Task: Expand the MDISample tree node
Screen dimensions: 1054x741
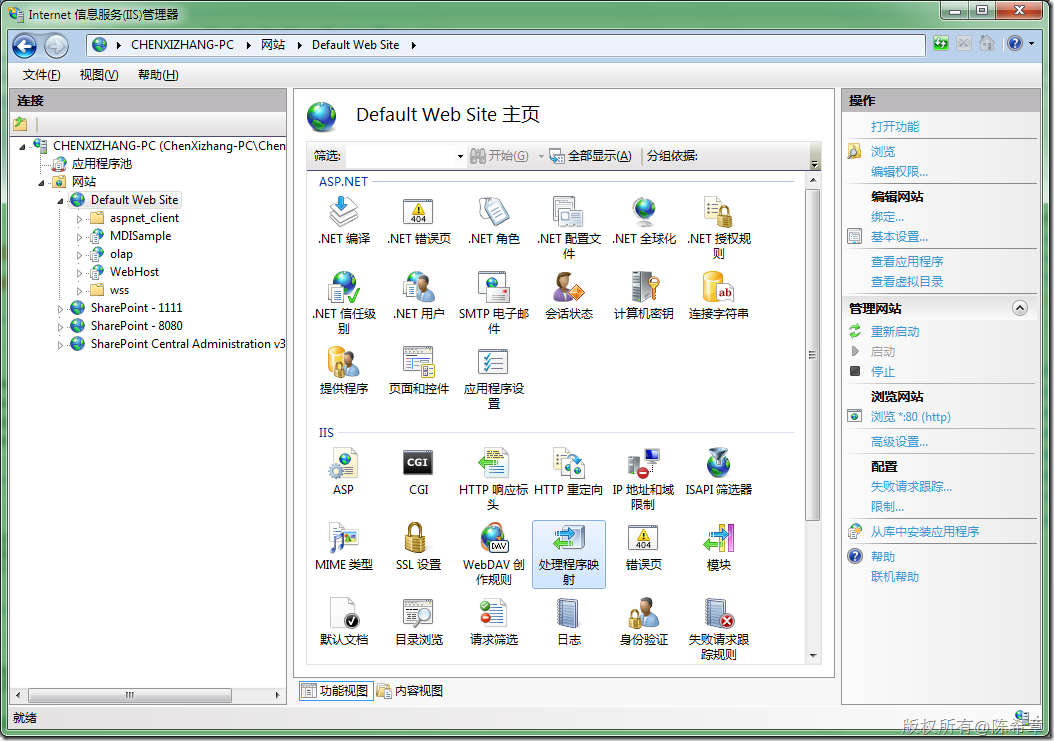Action: pos(79,237)
